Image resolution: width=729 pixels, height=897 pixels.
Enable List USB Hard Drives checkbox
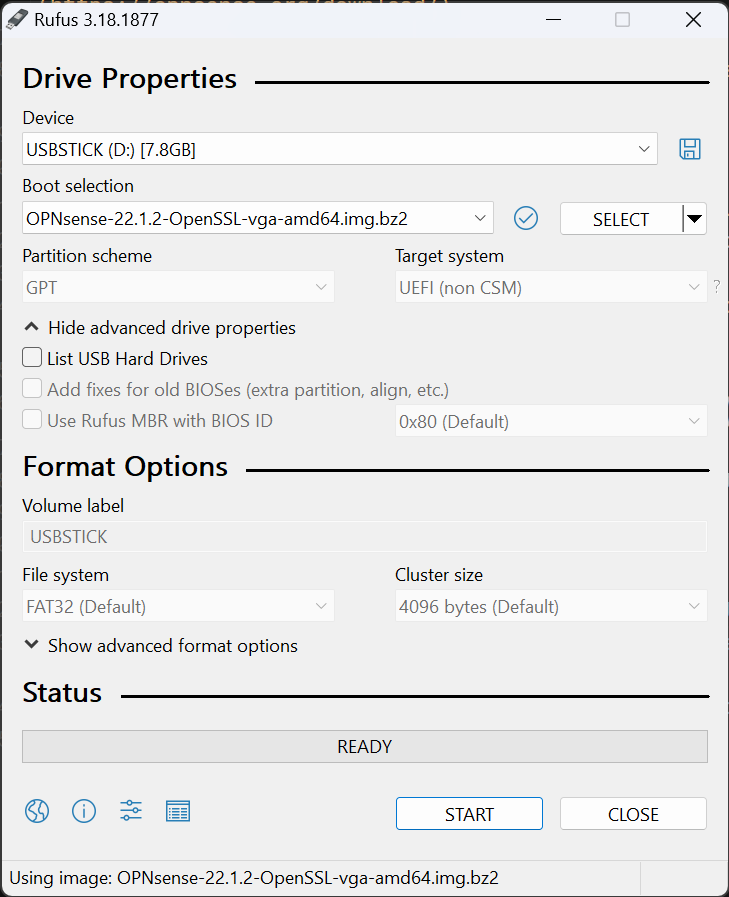(32, 358)
